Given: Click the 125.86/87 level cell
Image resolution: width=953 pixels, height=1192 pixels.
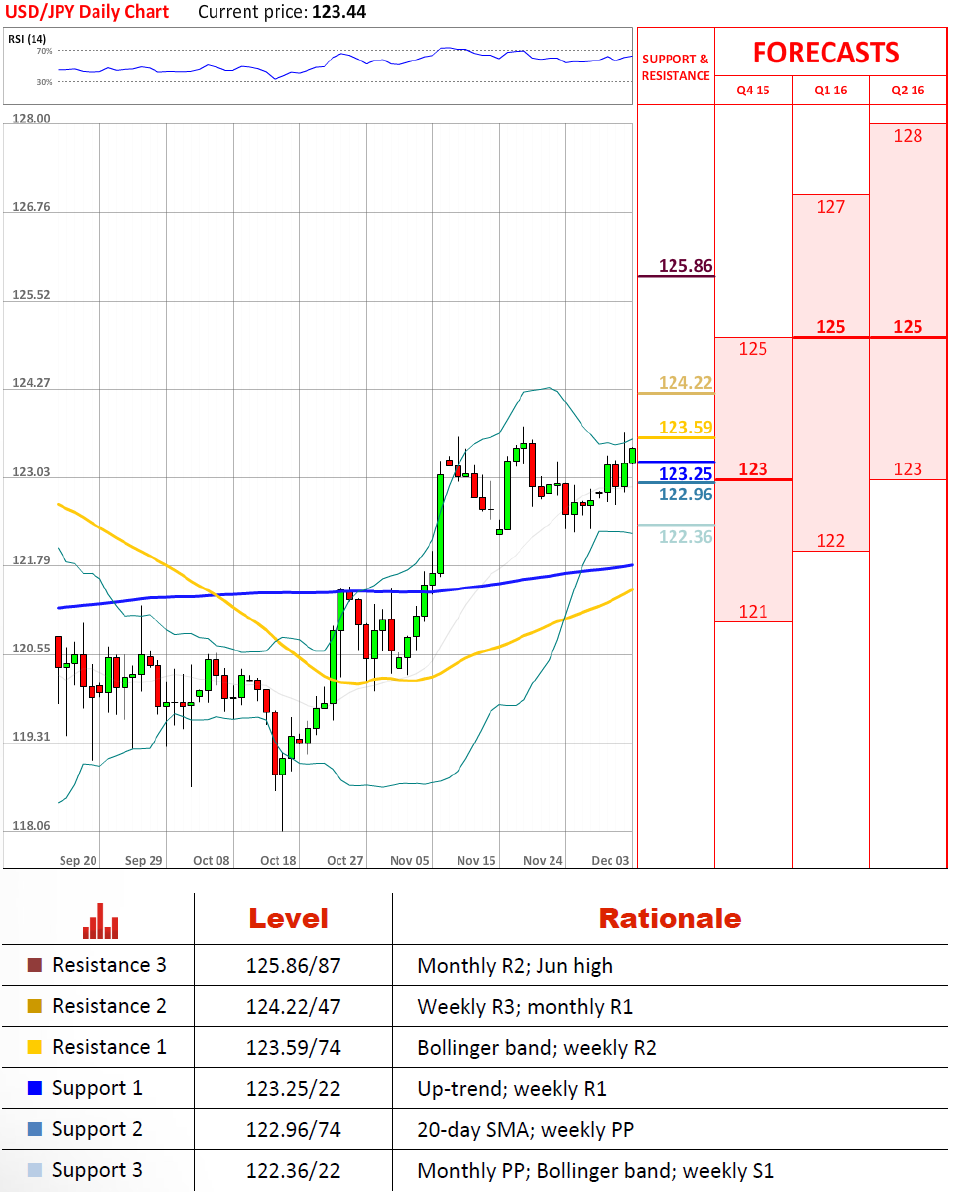Looking at the screenshot, I should point(293,966).
